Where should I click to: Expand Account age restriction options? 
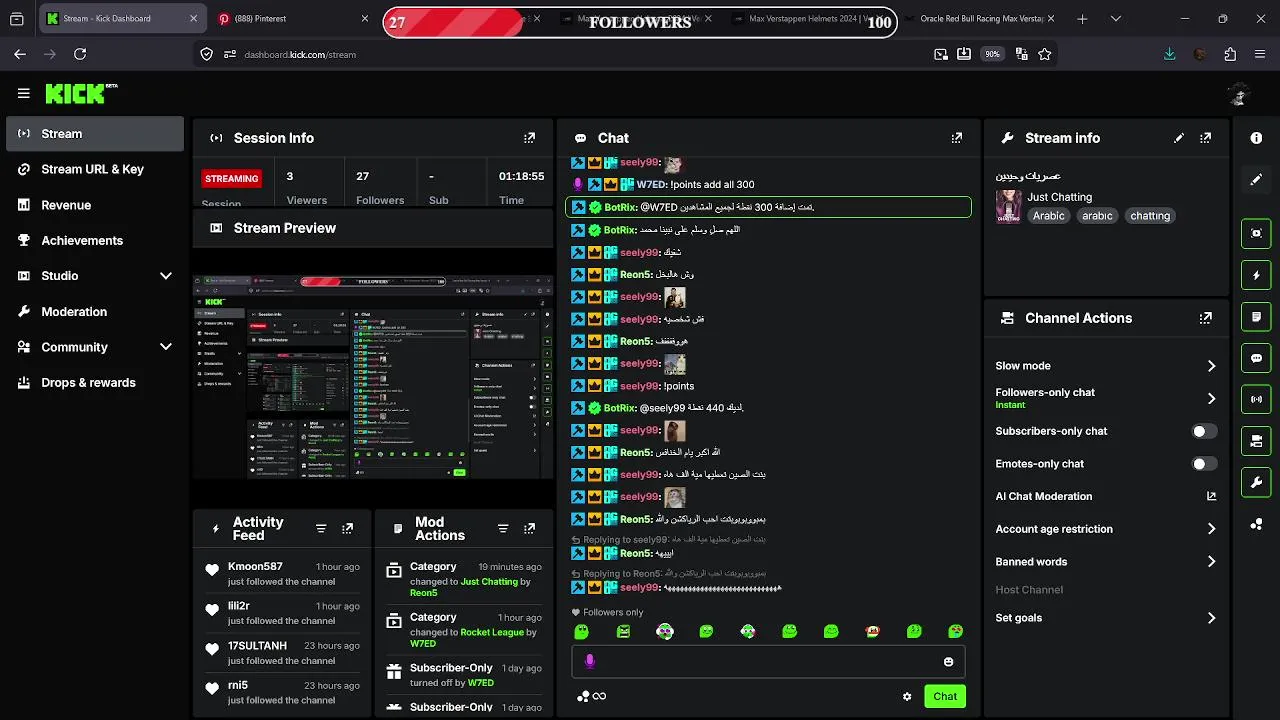point(1211,529)
